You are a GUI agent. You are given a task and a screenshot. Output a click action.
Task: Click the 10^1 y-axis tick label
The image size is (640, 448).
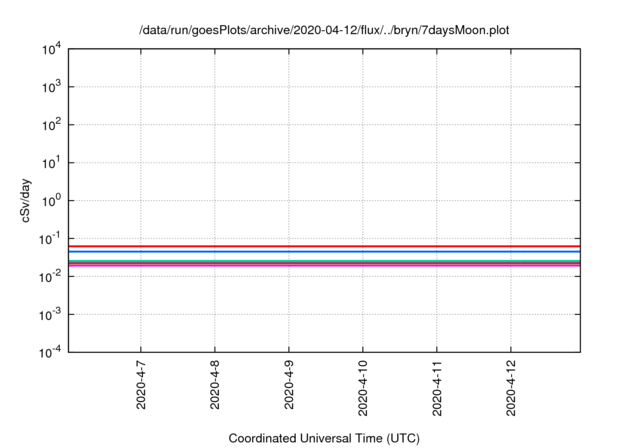point(51,163)
